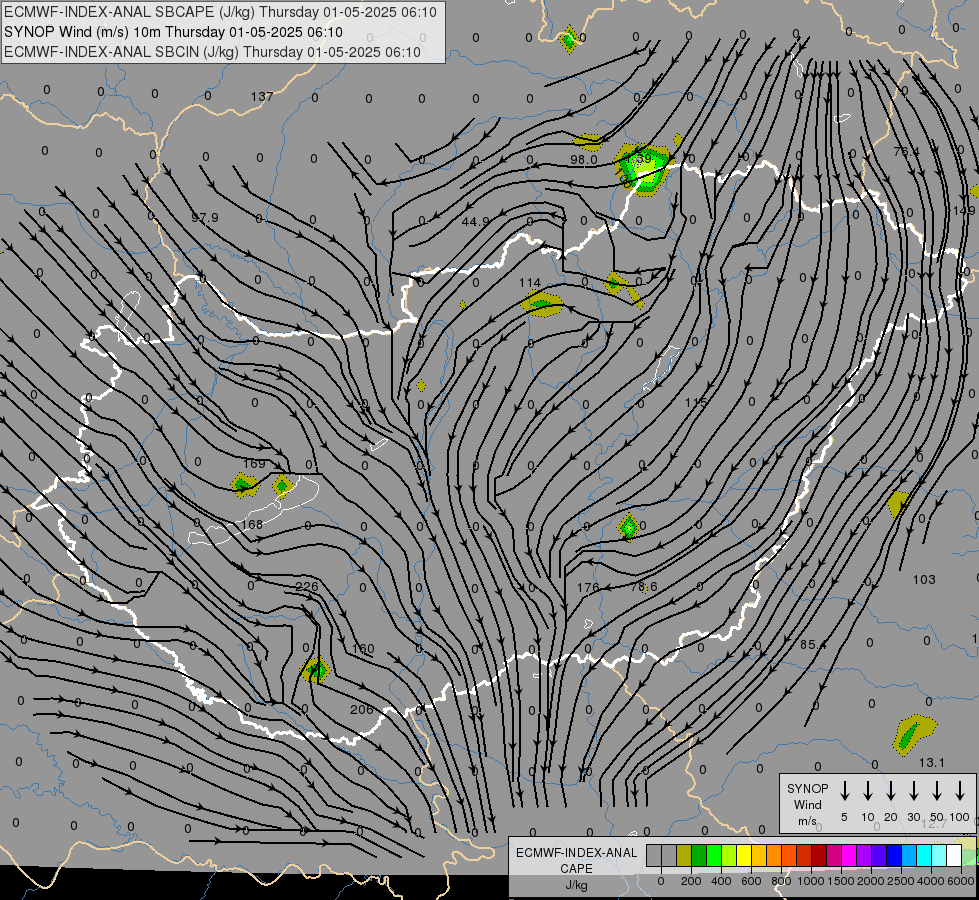Image resolution: width=979 pixels, height=900 pixels.
Task: Click the 30 m/s wind arrow in legend
Action: [913, 791]
